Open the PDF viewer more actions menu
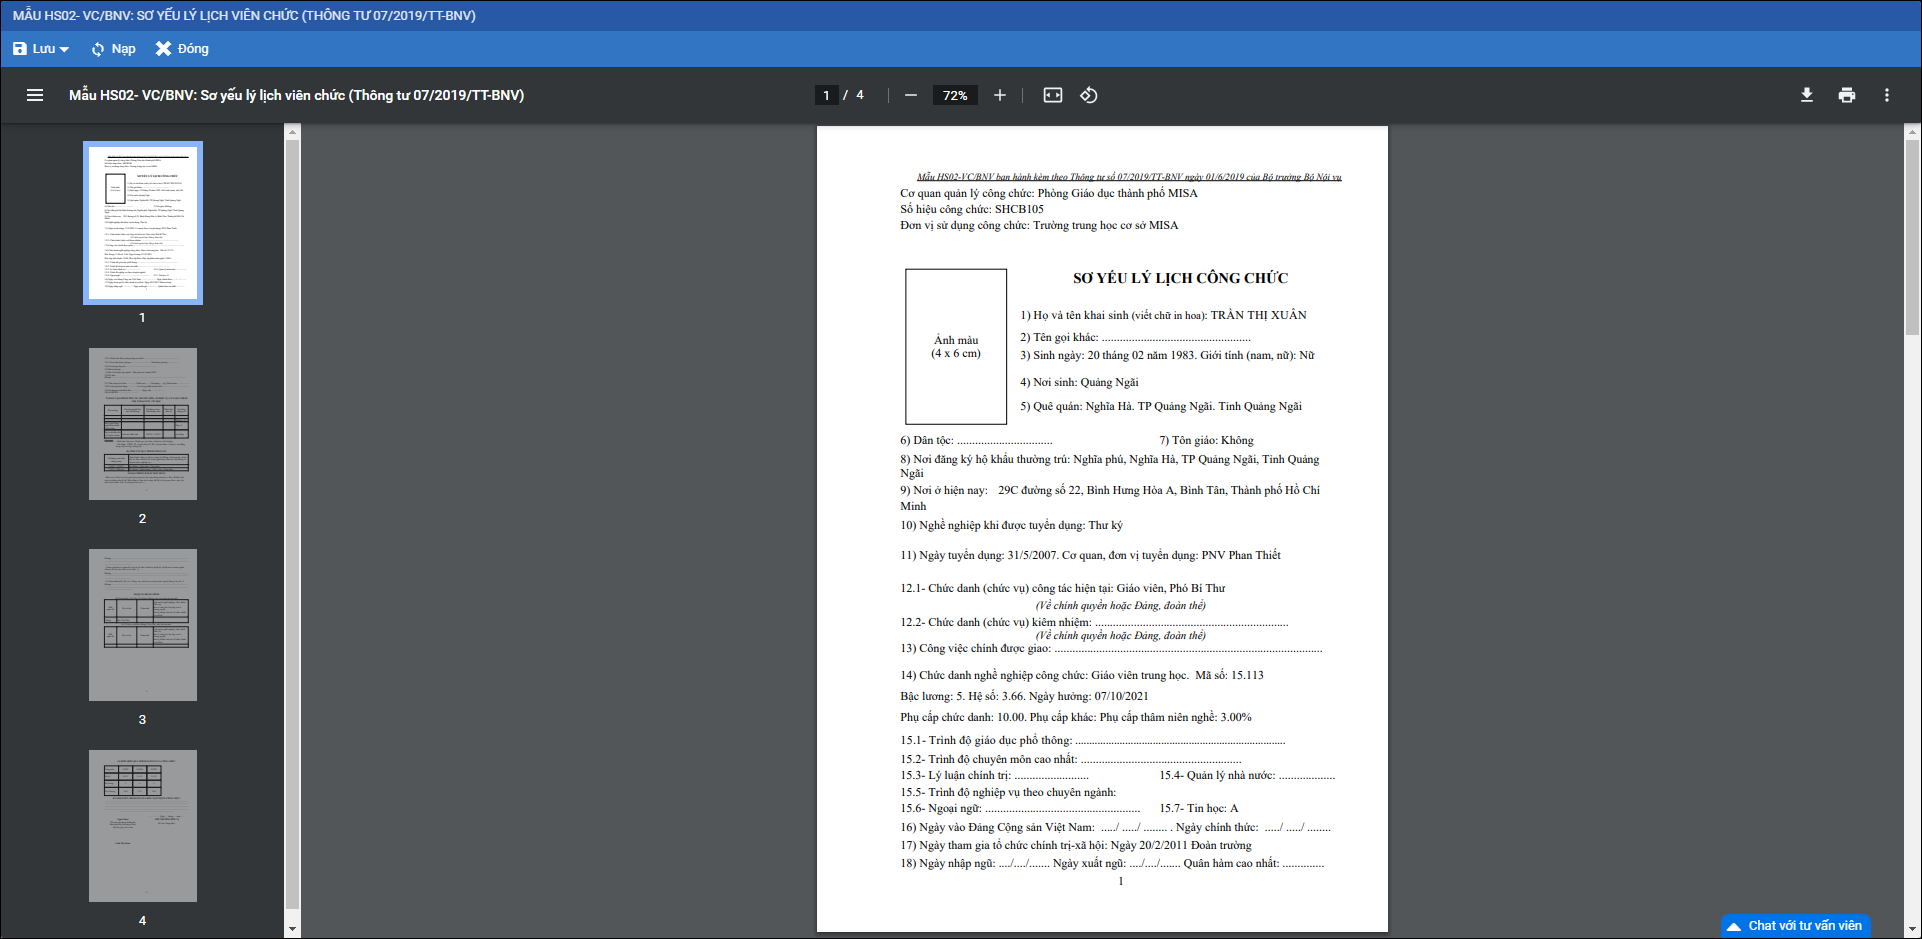The width and height of the screenshot is (1922, 939). click(x=1886, y=95)
